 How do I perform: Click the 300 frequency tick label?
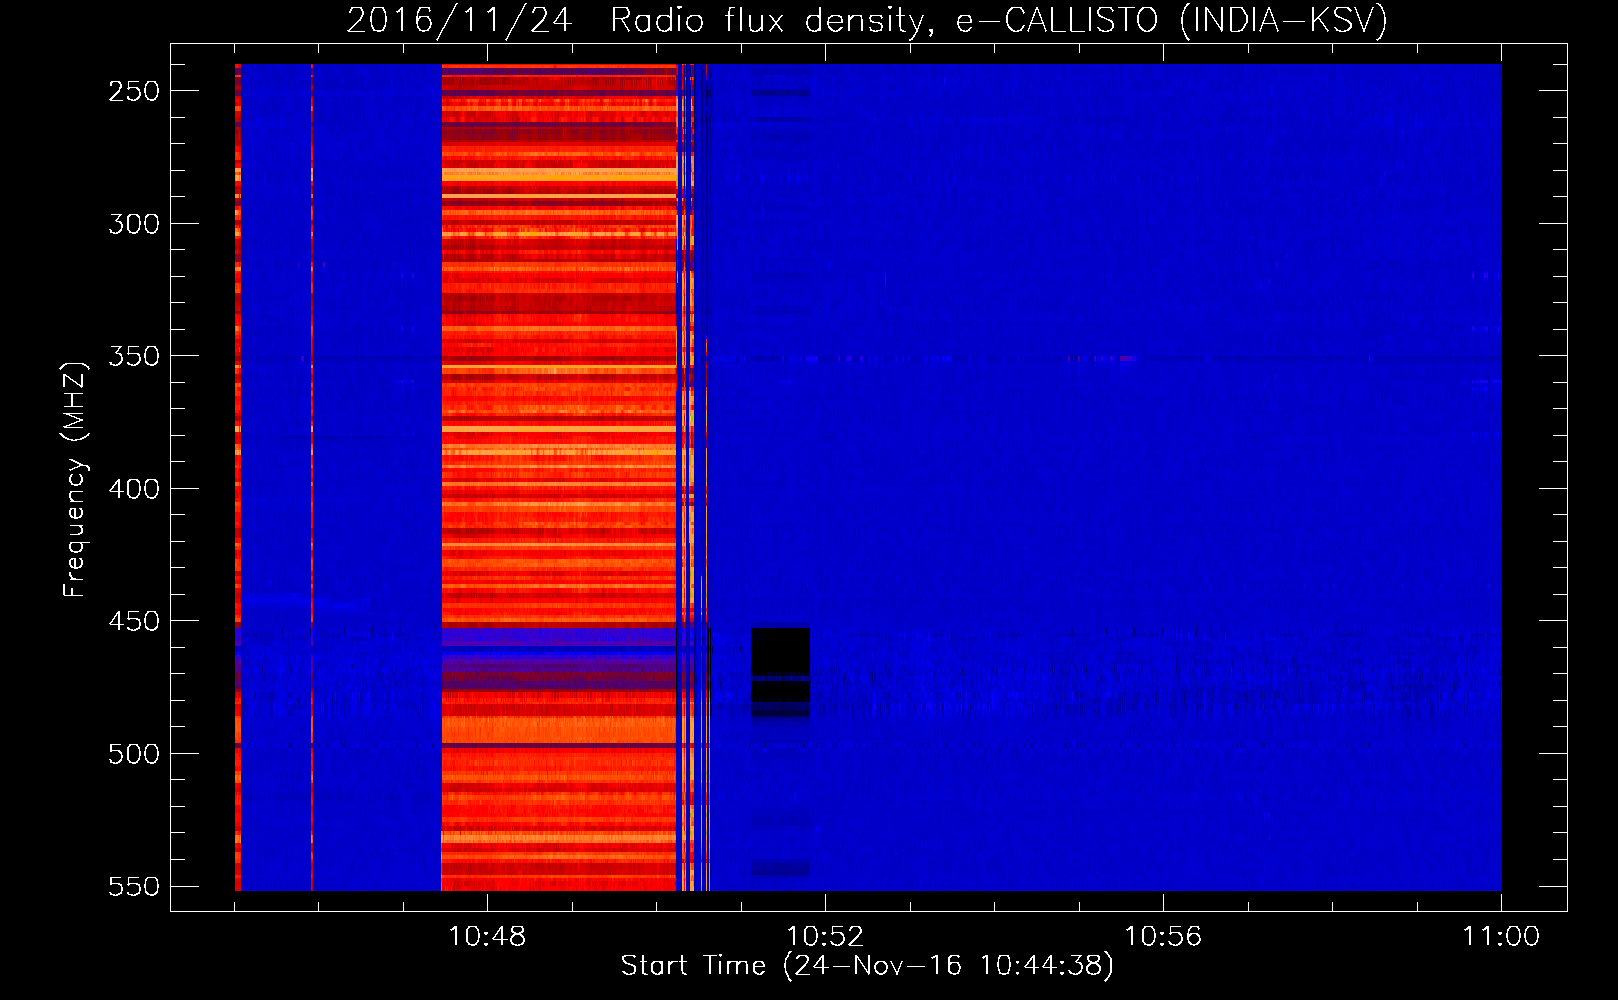pos(134,224)
